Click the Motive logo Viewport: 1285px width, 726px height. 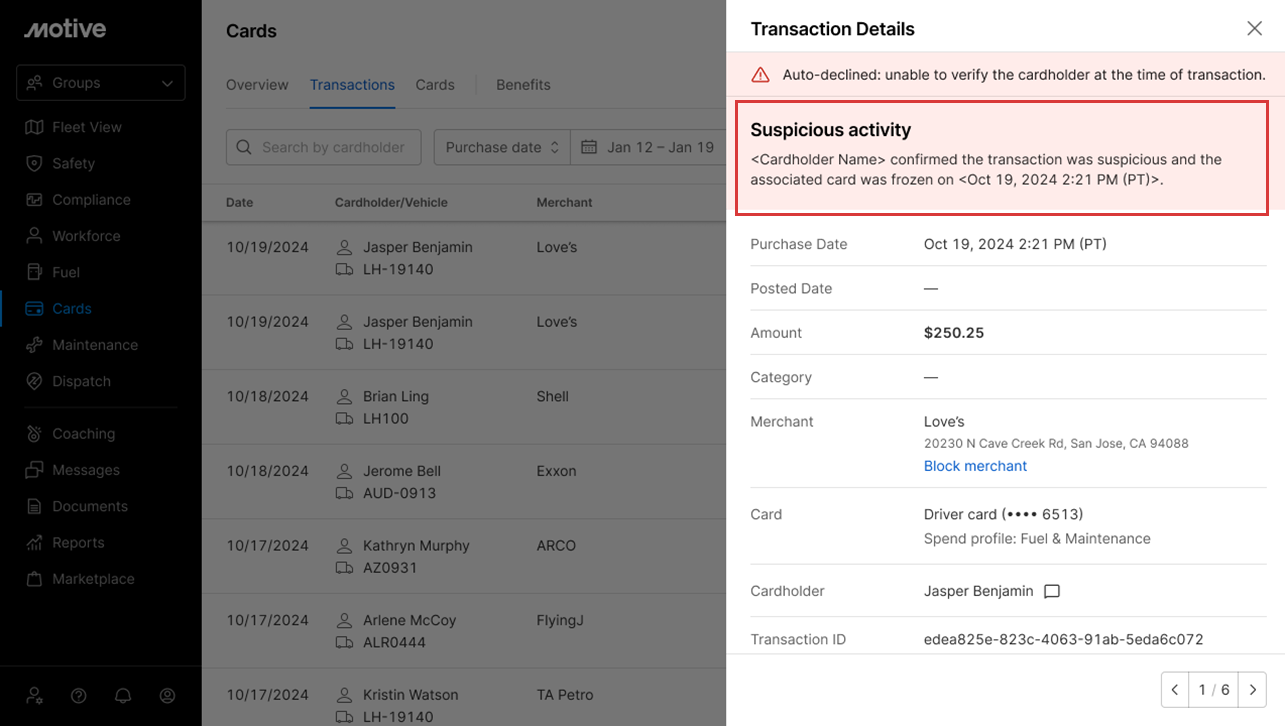(x=65, y=29)
